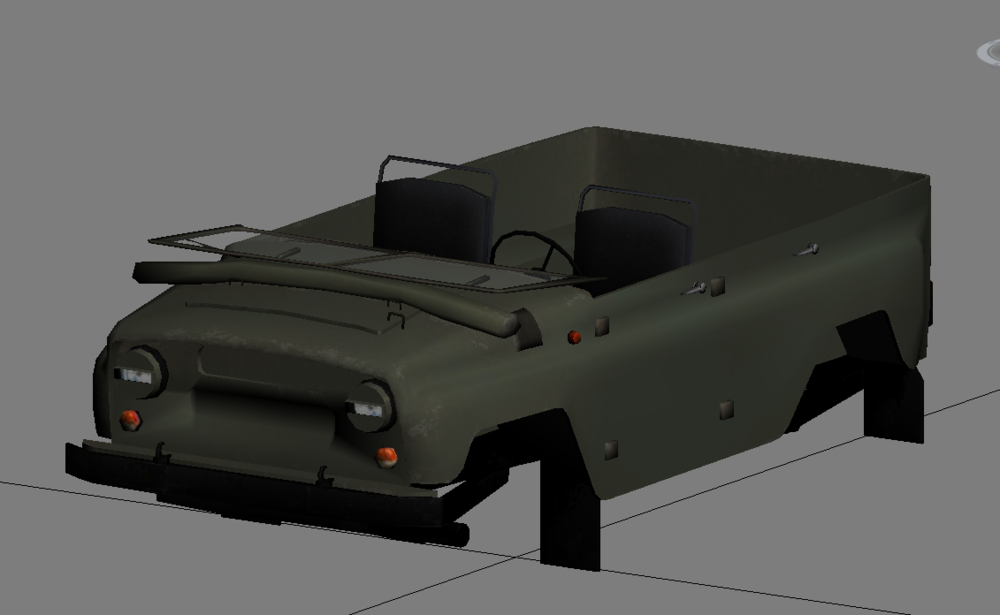Click the orange turn signal on the bumper's far end

[130, 419]
